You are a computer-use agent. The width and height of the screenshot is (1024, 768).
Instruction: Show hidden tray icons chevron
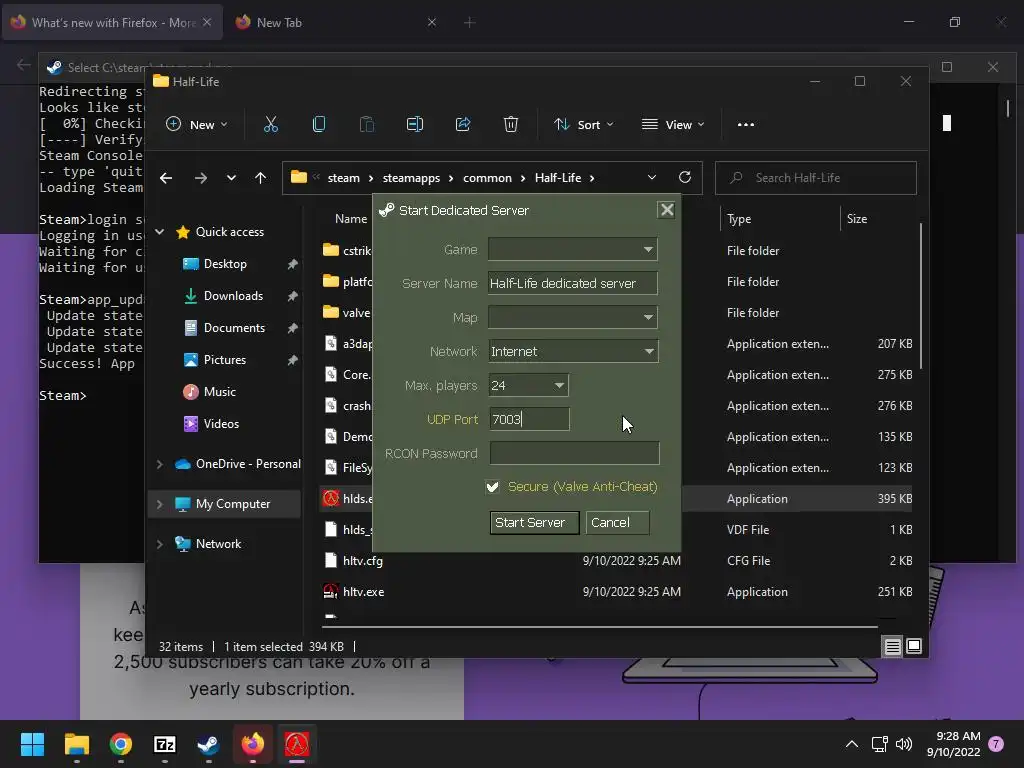[852, 744]
